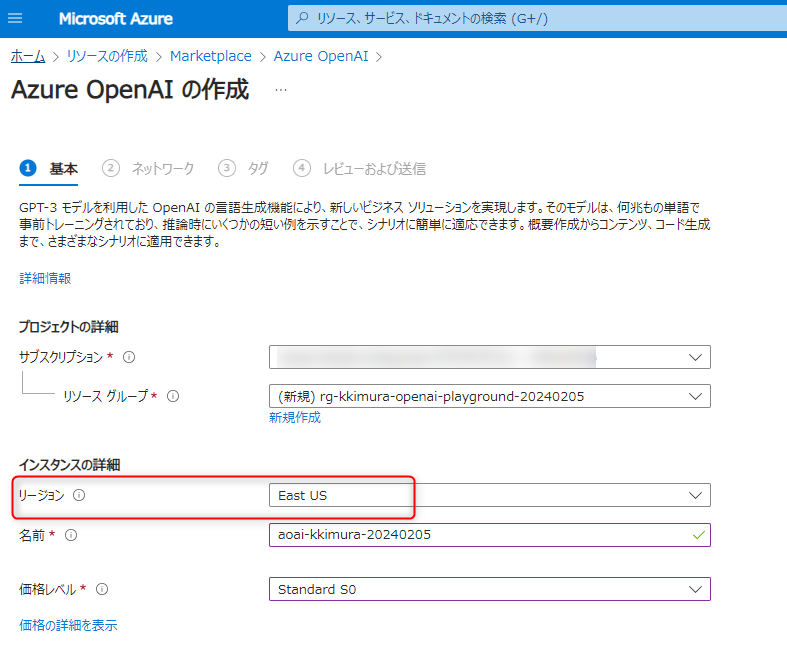
Task: Open the 詳細情報 link
Action: (x=45, y=278)
